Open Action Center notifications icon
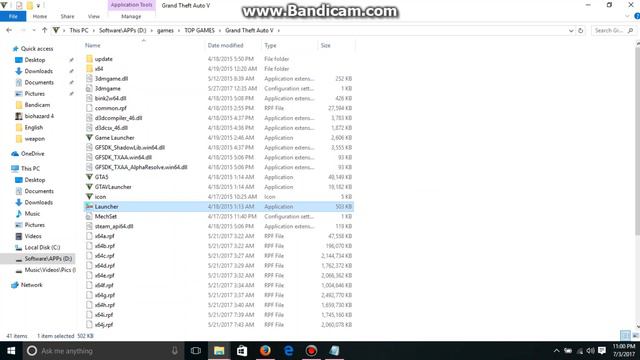The width and height of the screenshot is (640, 360). (x=602, y=351)
